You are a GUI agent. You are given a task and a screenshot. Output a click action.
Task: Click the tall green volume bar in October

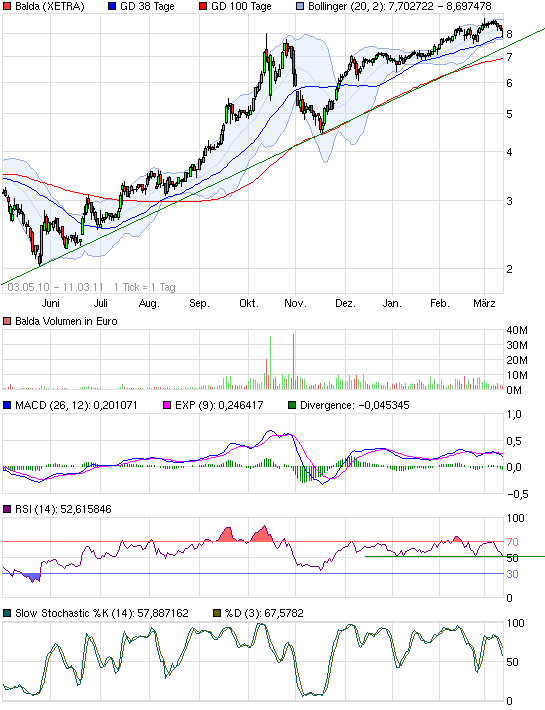click(270, 363)
